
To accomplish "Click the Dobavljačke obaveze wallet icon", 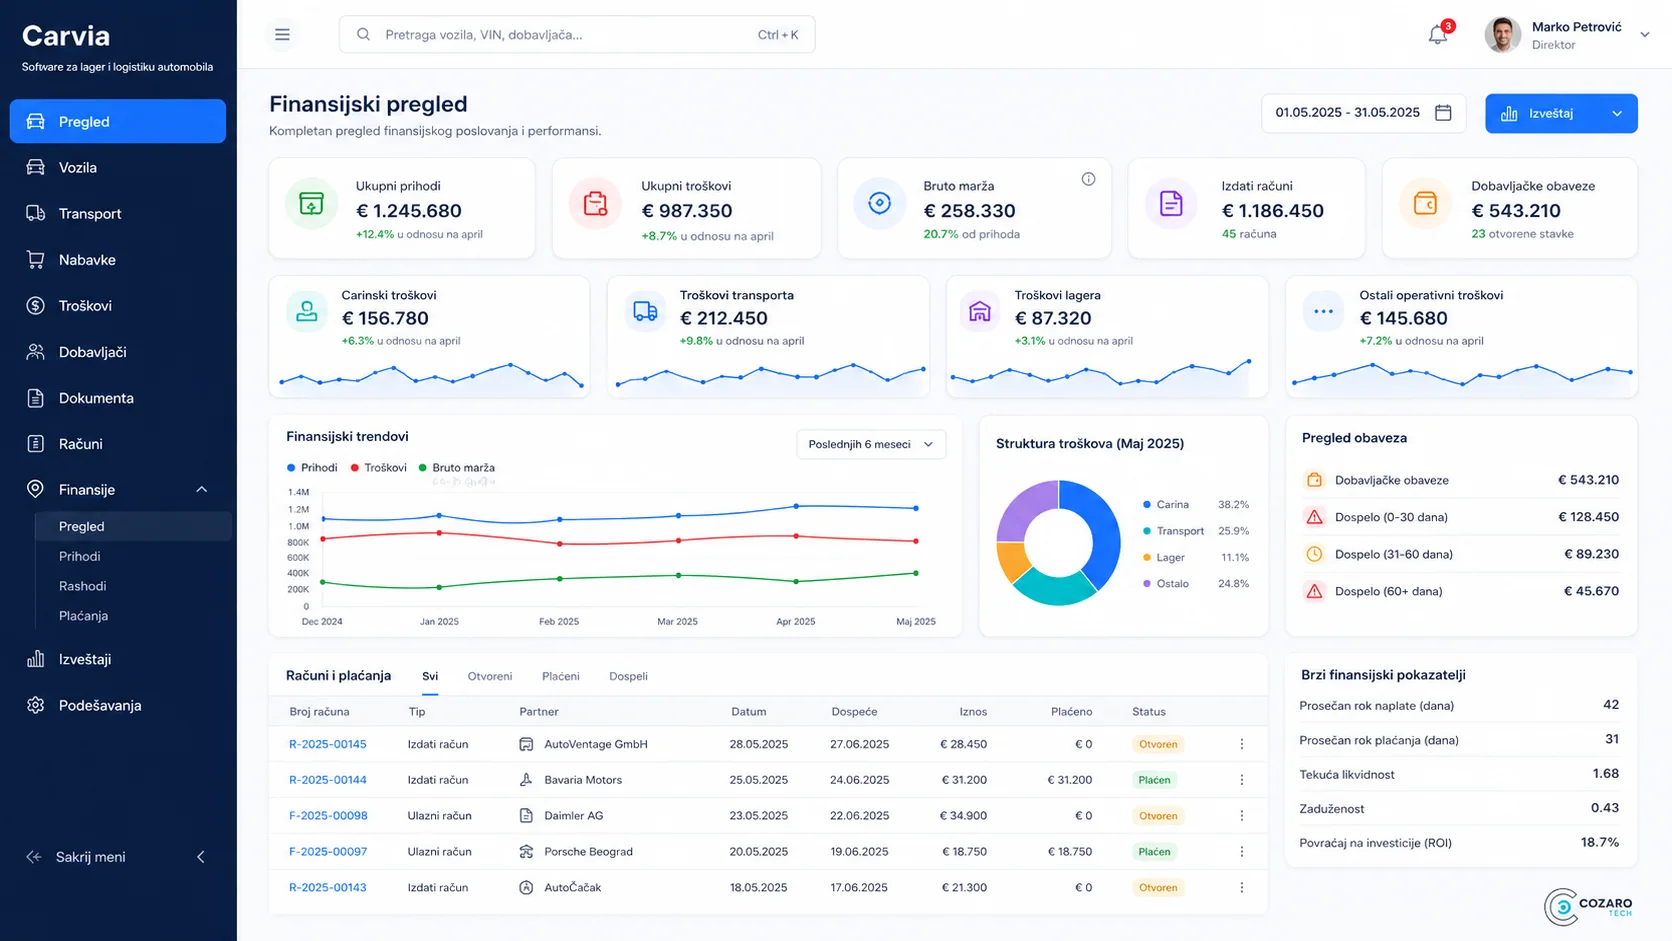I will (x=1425, y=204).
